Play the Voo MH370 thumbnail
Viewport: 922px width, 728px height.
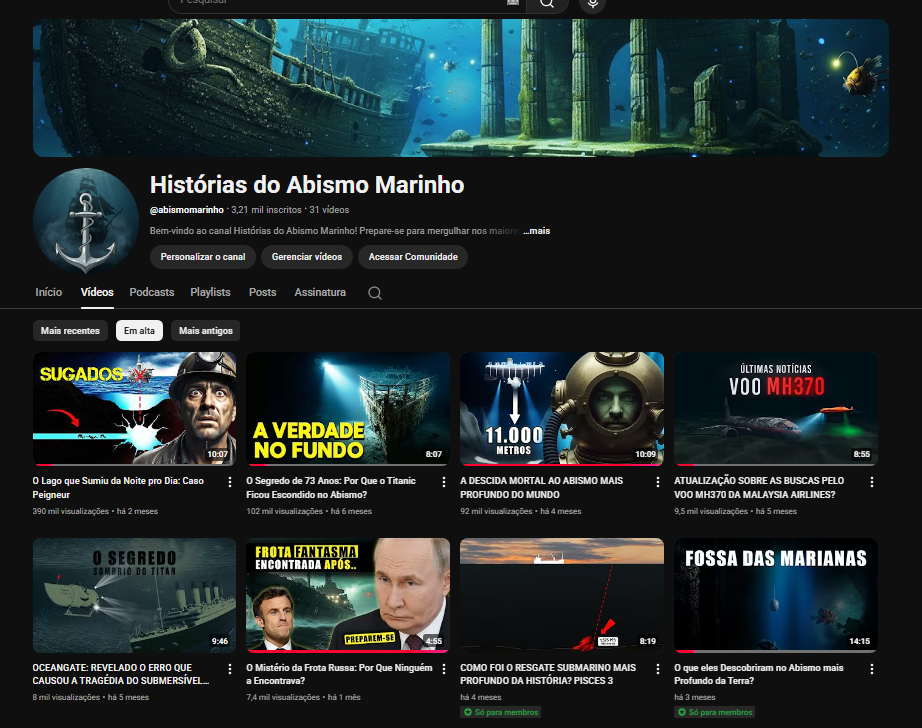coord(776,409)
